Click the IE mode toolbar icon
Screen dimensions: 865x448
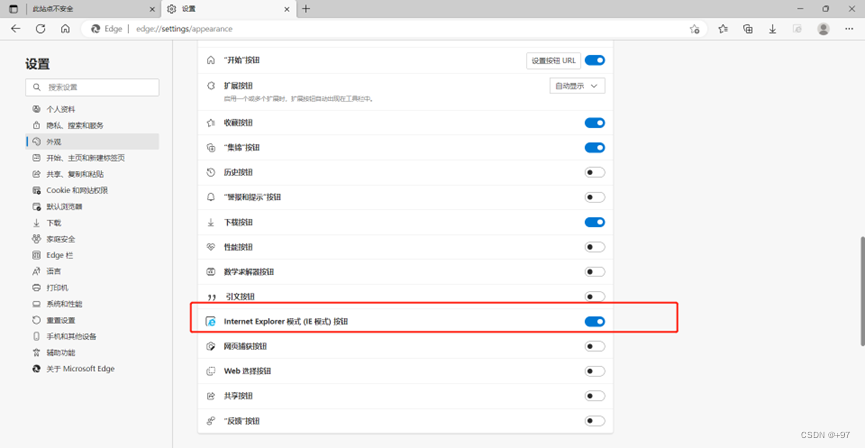pos(797,29)
